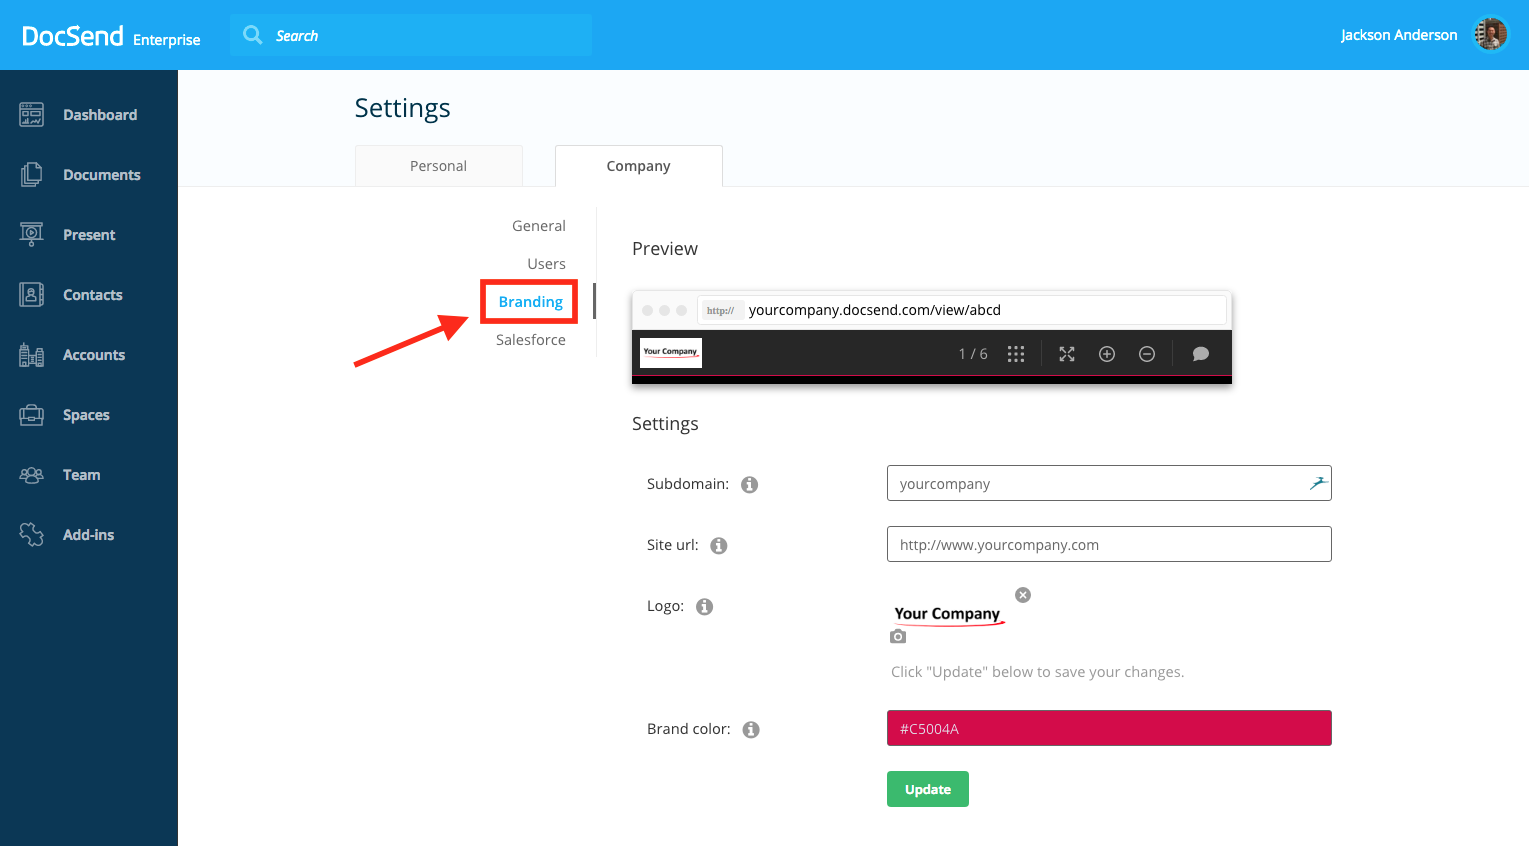1529x846 pixels.
Task: Open the Salesforce settings section
Action: click(531, 340)
